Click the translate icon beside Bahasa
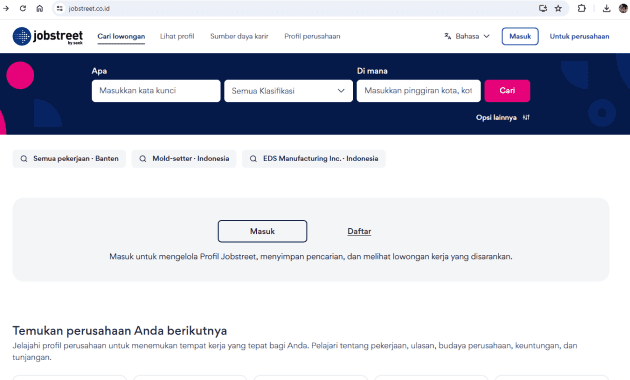 pyautogui.click(x=448, y=36)
